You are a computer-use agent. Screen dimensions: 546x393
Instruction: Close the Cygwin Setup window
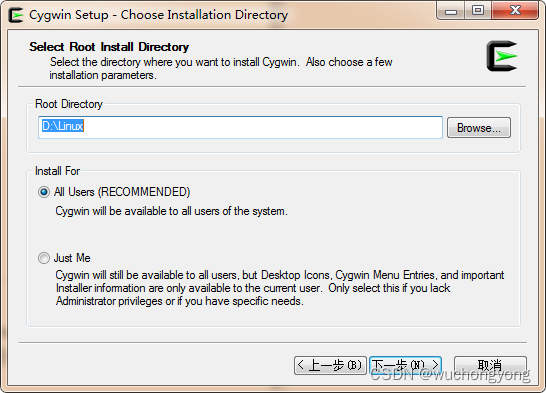(515, 11)
